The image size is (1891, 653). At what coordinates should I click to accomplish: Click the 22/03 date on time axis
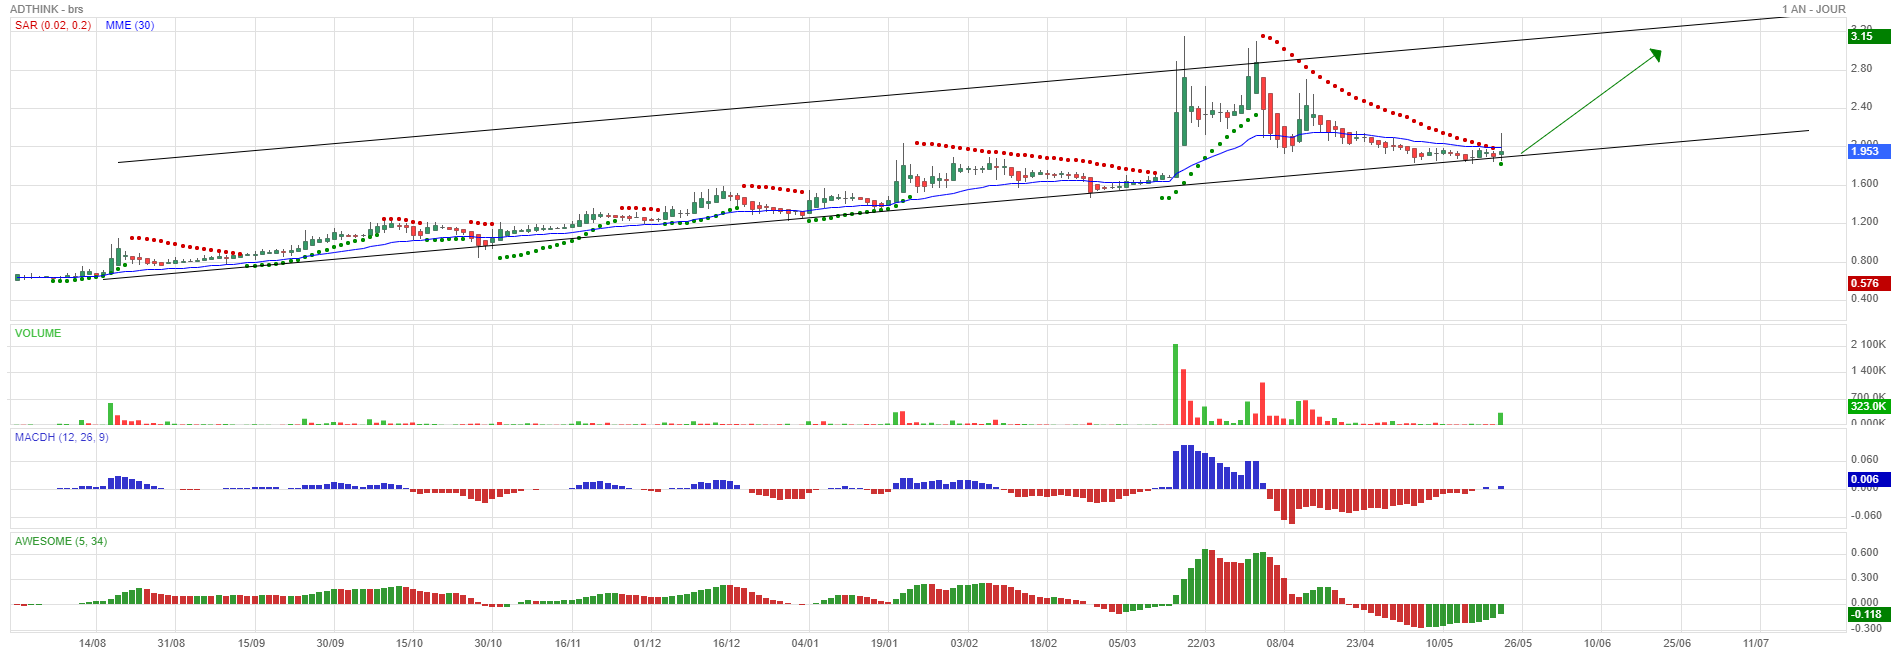tap(1201, 643)
